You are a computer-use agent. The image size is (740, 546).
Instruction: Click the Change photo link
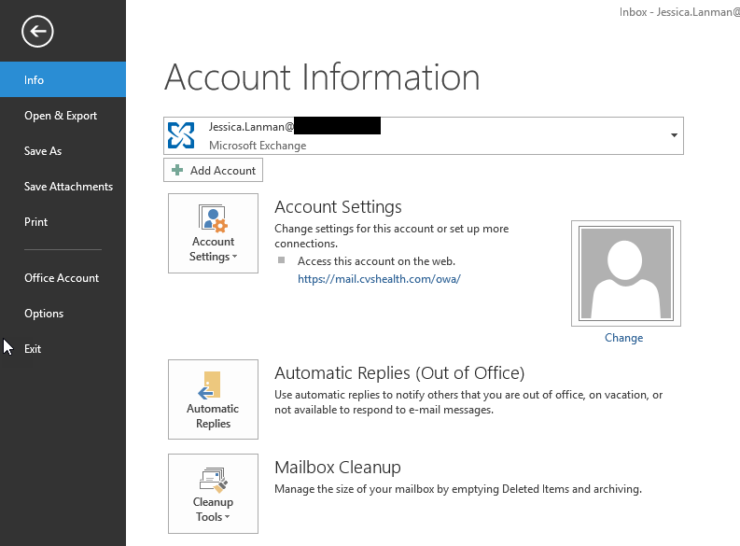pos(623,338)
